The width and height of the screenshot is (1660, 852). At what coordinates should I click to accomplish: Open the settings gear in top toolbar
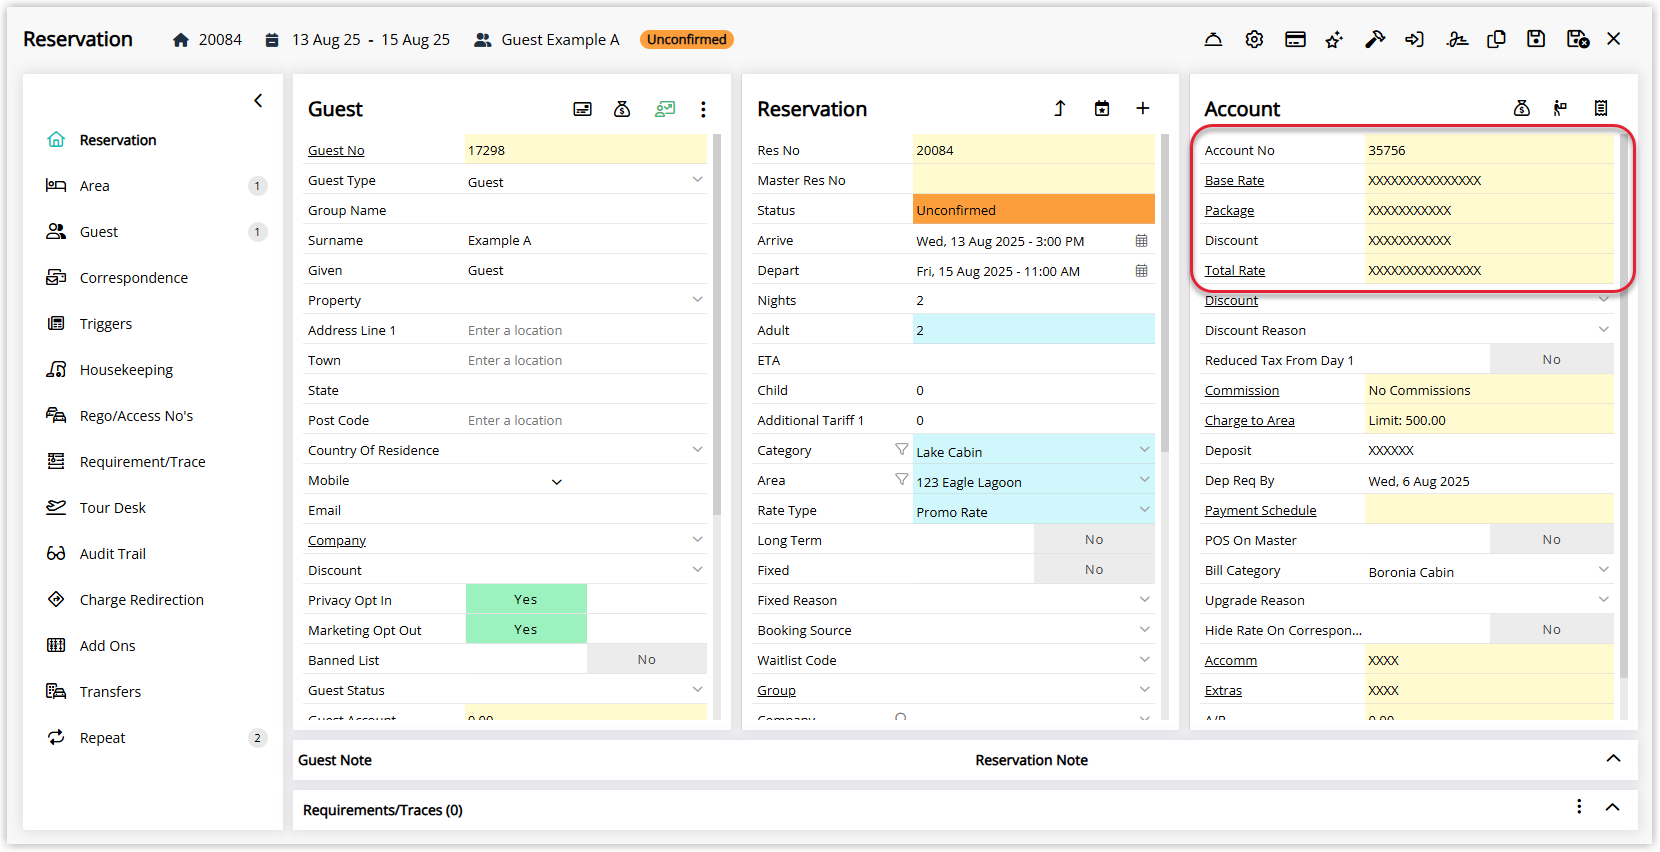(1254, 39)
